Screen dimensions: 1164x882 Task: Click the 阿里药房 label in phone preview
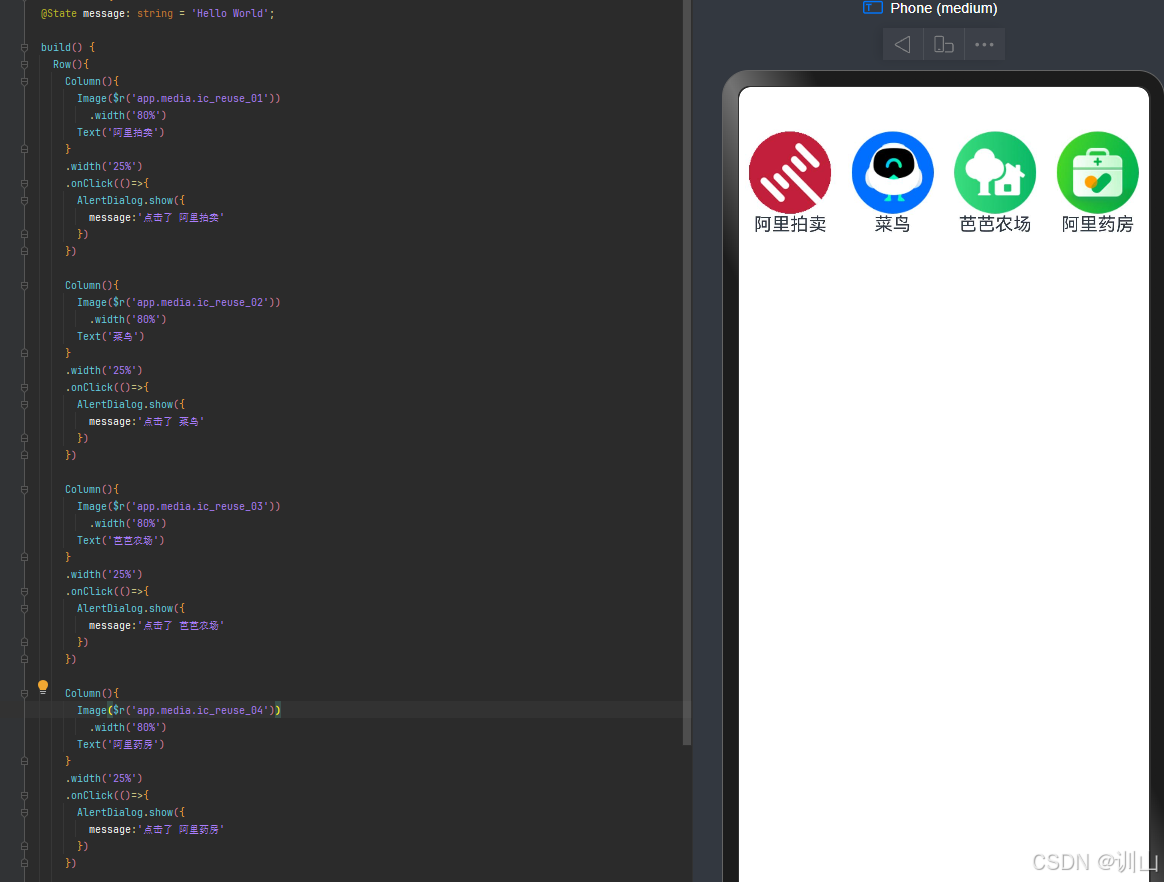(x=1097, y=224)
